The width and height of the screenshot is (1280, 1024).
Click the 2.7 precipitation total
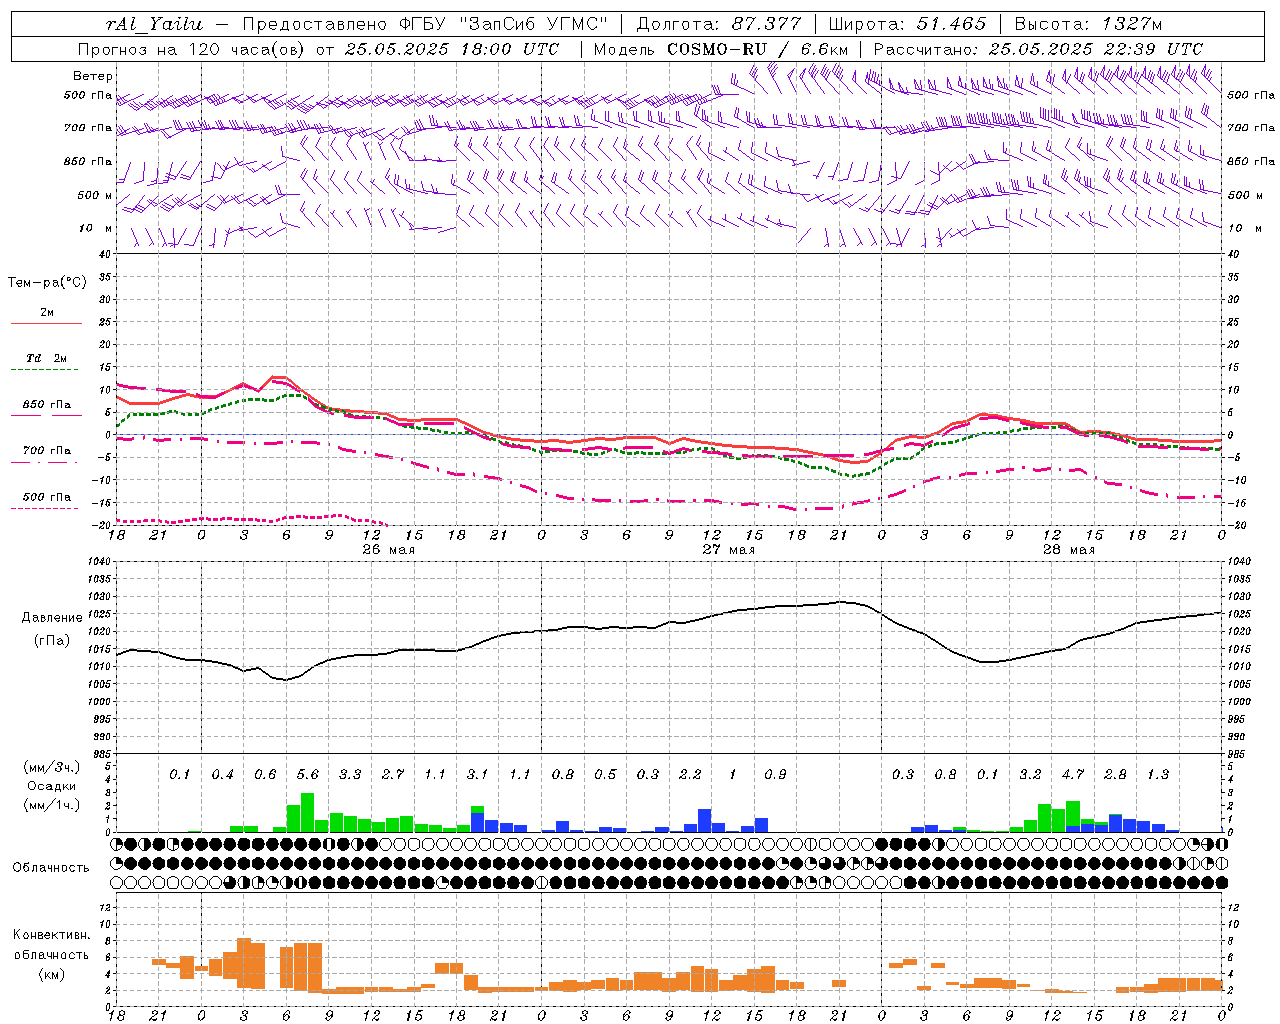[x=393, y=774]
